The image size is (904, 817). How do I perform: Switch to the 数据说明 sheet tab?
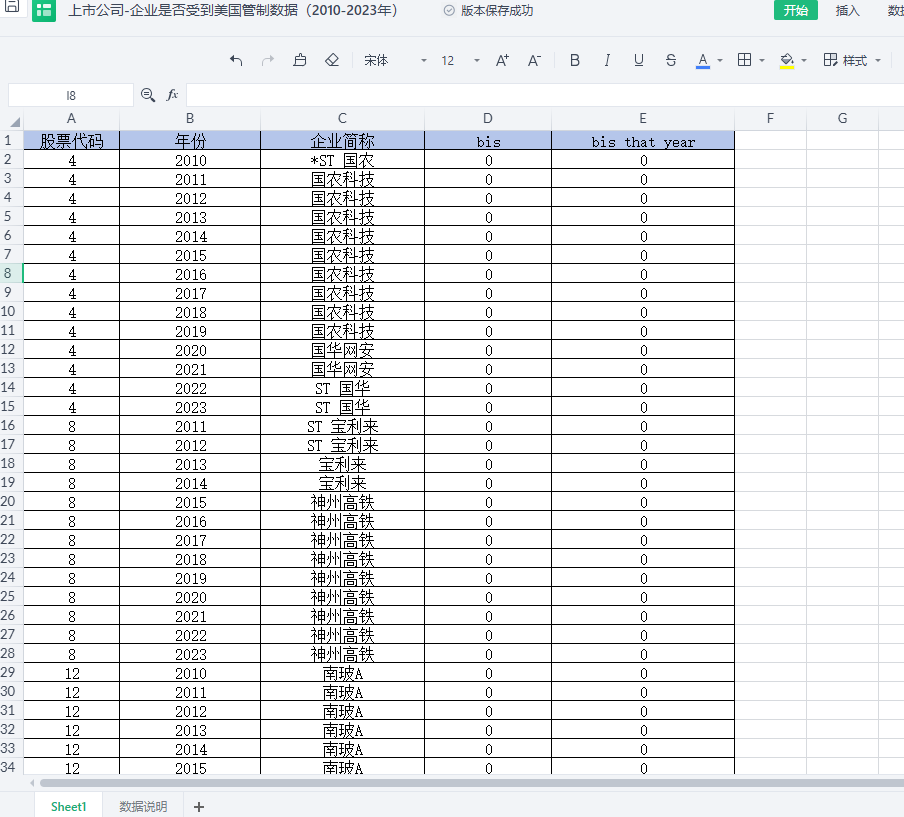143,806
